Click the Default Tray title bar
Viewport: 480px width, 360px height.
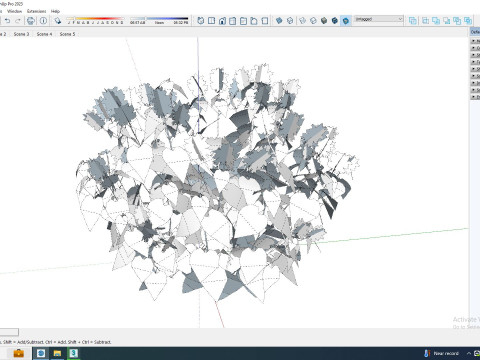tap(475, 32)
